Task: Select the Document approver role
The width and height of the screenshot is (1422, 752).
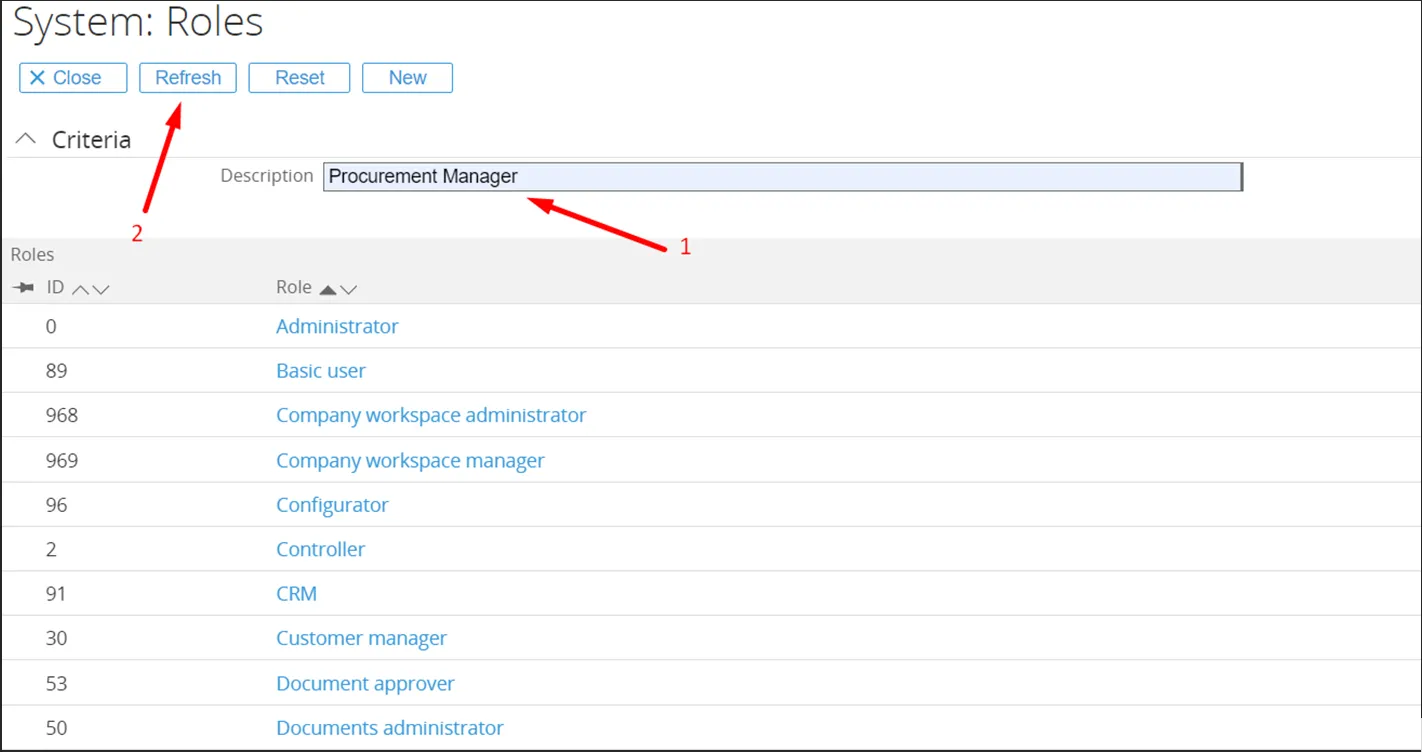Action: tap(365, 684)
